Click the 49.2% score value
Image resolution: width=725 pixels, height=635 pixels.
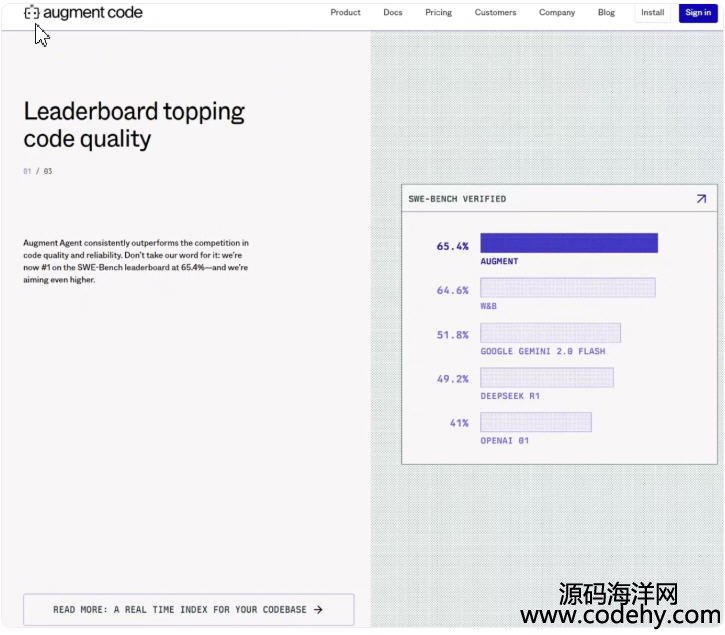pos(452,379)
